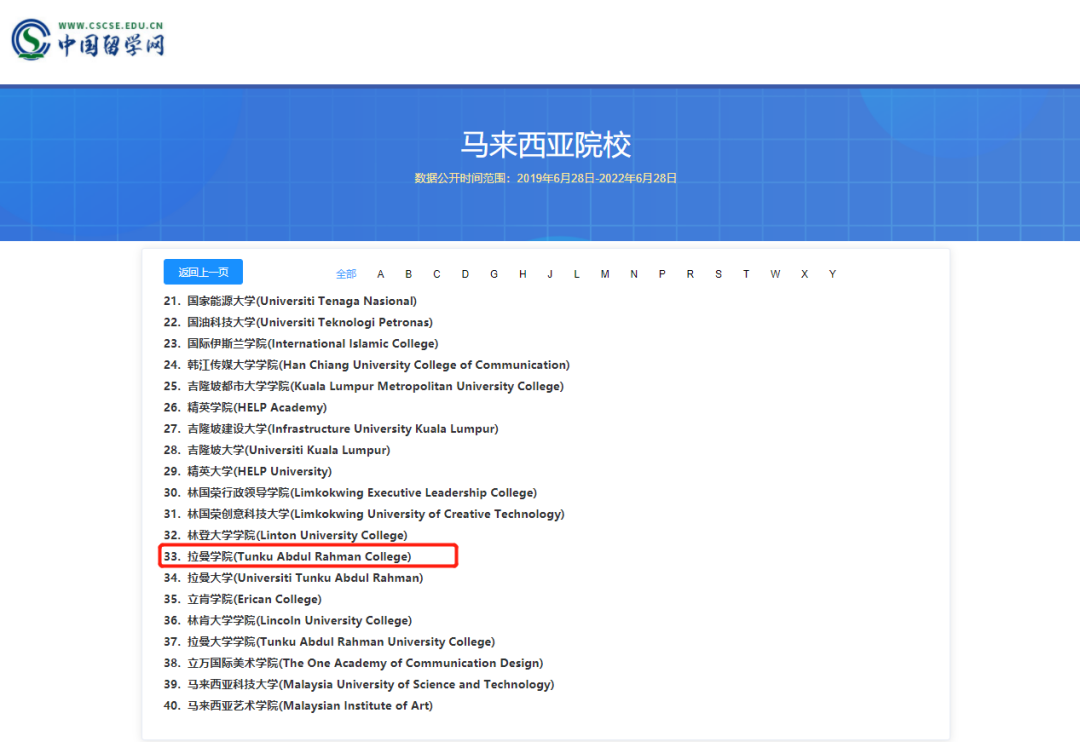Filter schools by letter P
1080x742 pixels.
click(662, 274)
